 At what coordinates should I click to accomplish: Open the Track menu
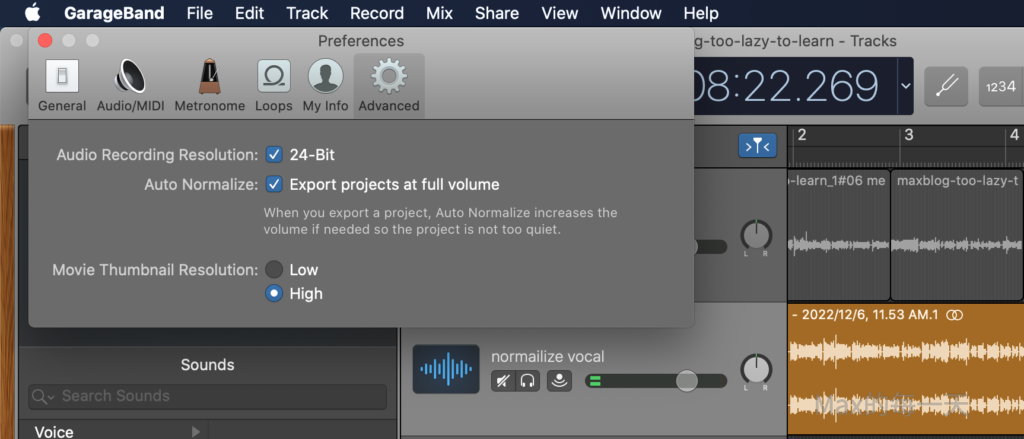coord(307,14)
